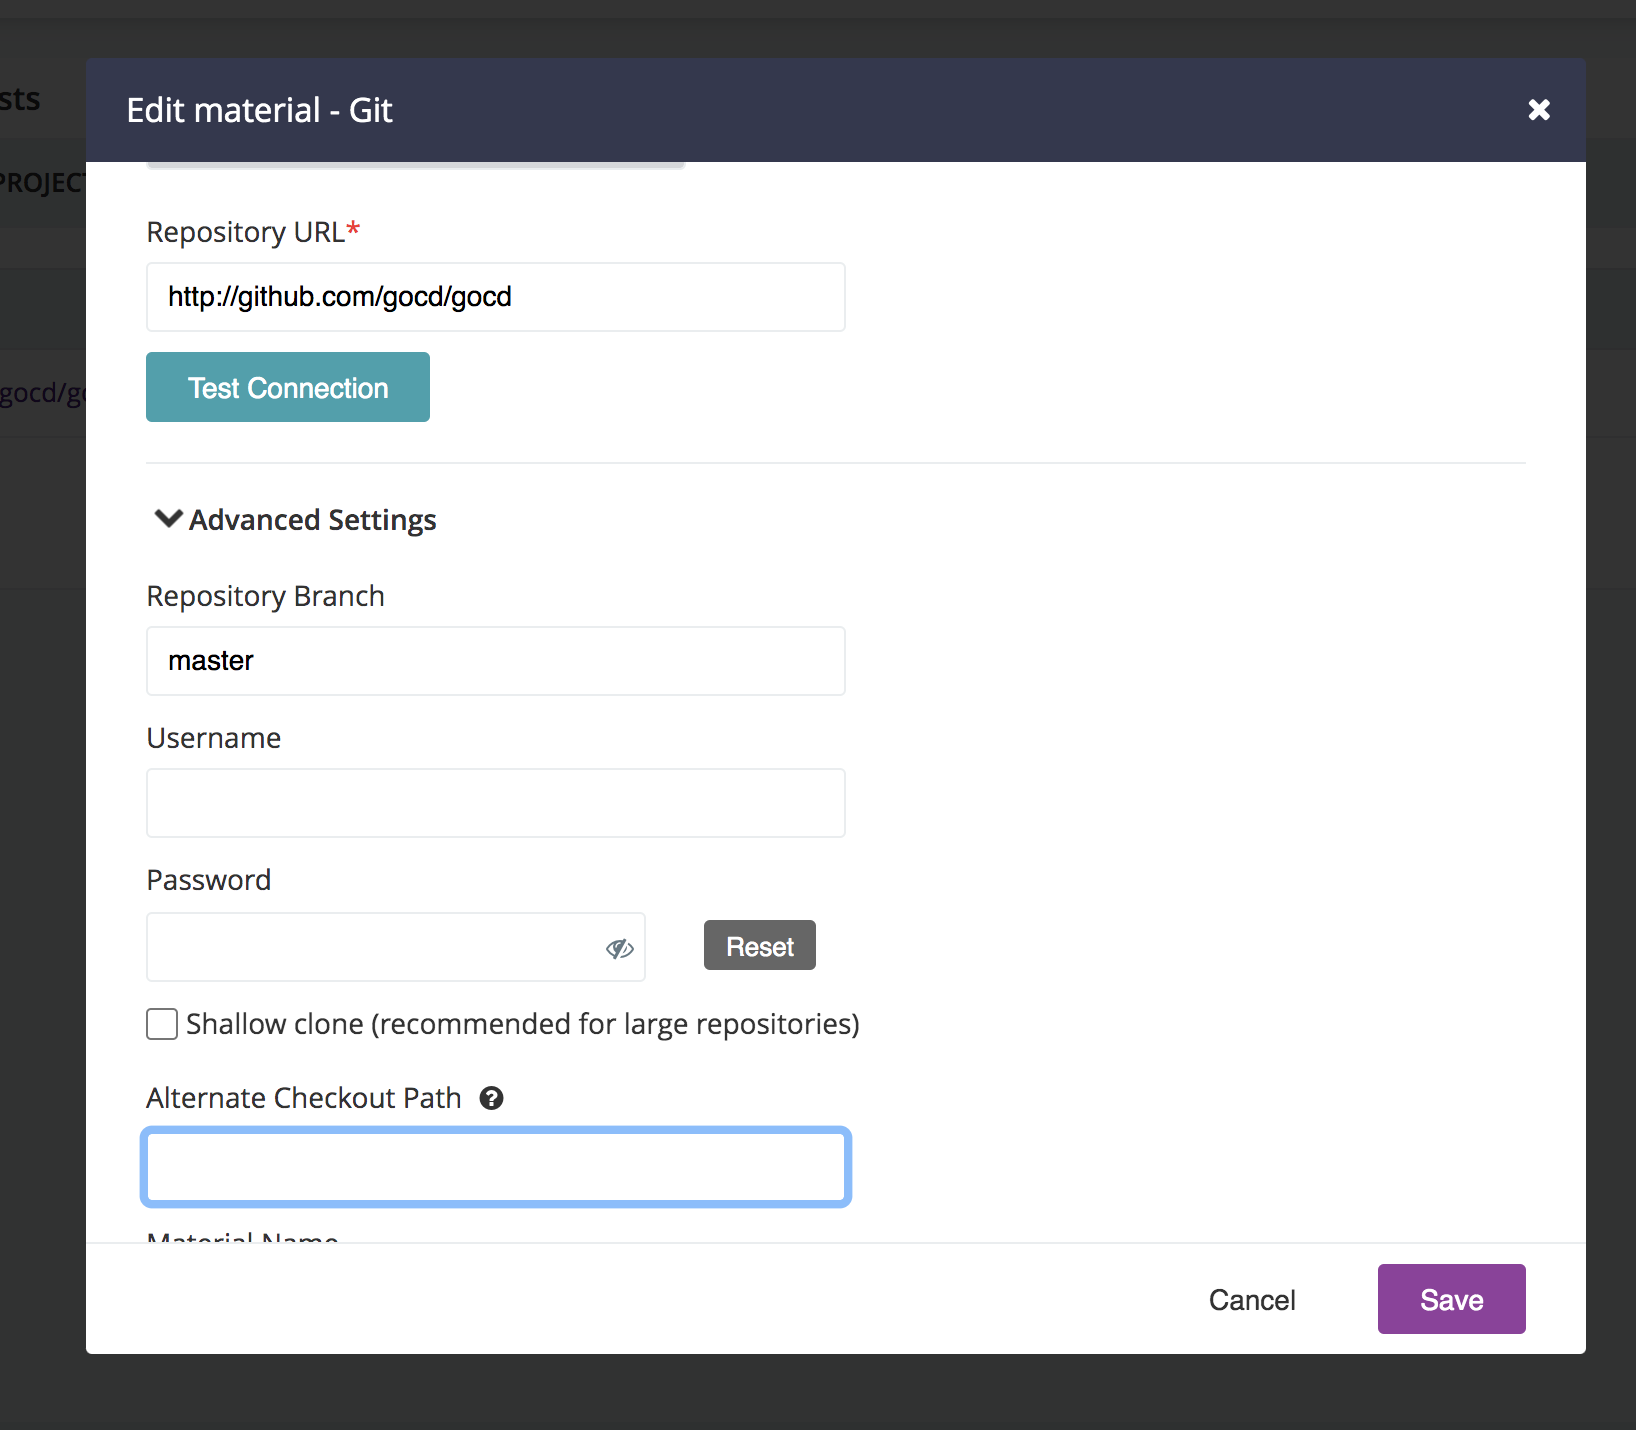
Task: Close the Edit material dialog
Action: tap(1539, 110)
